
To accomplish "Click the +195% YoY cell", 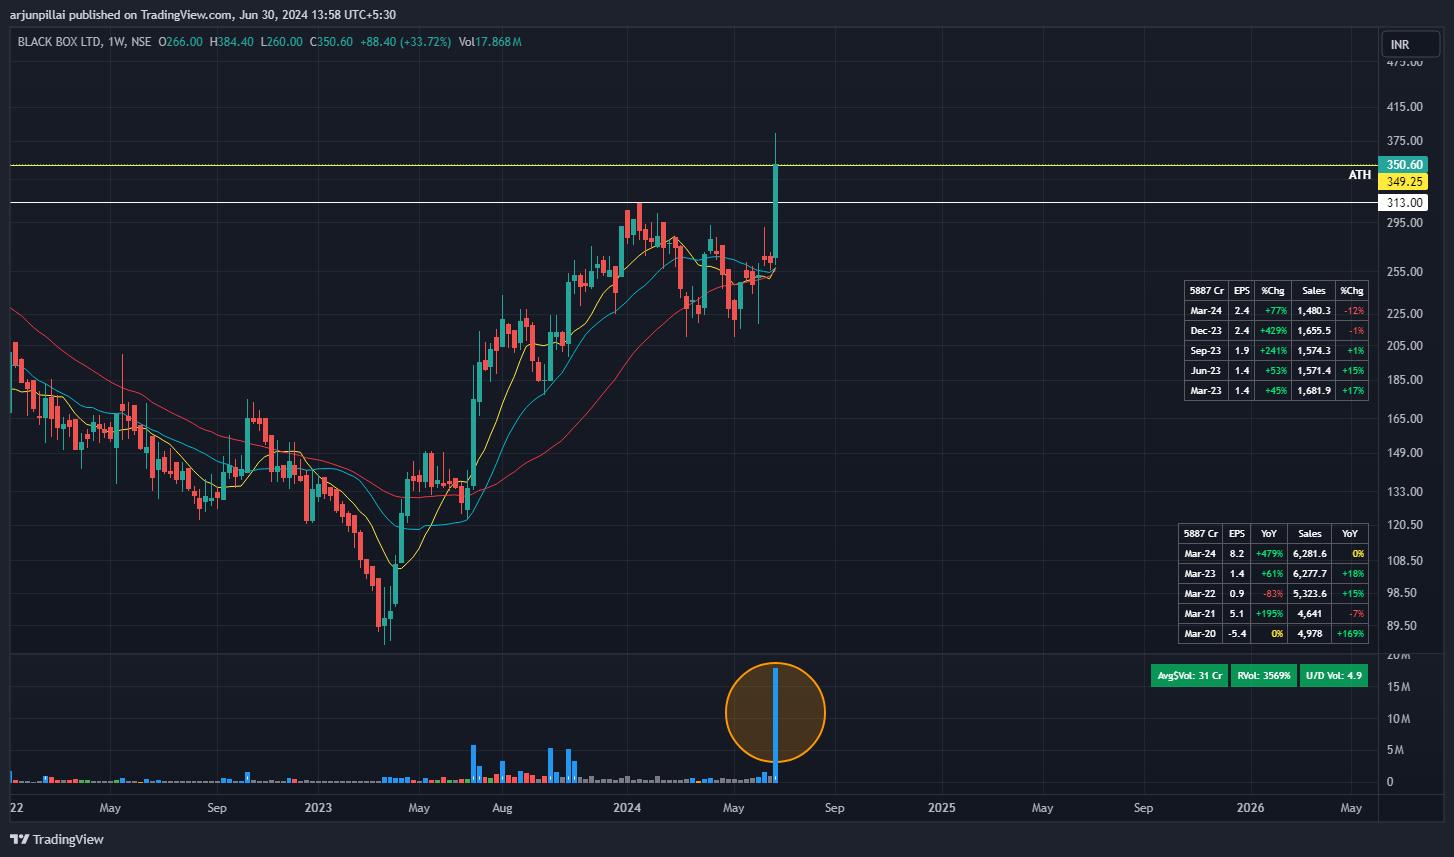I will click(x=1268, y=614).
